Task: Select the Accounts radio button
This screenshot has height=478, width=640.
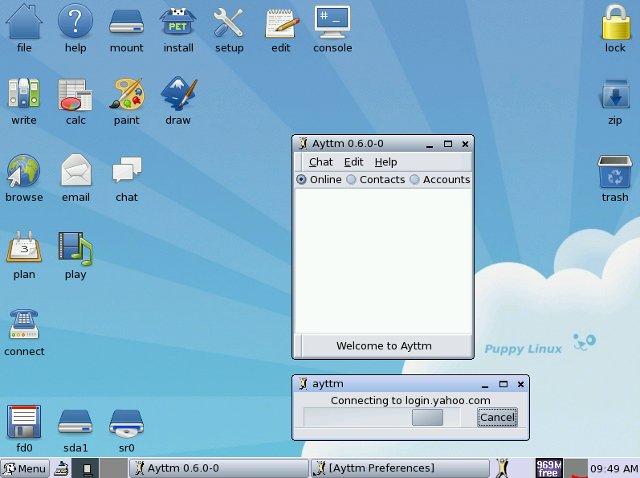Action: pyautogui.click(x=414, y=180)
